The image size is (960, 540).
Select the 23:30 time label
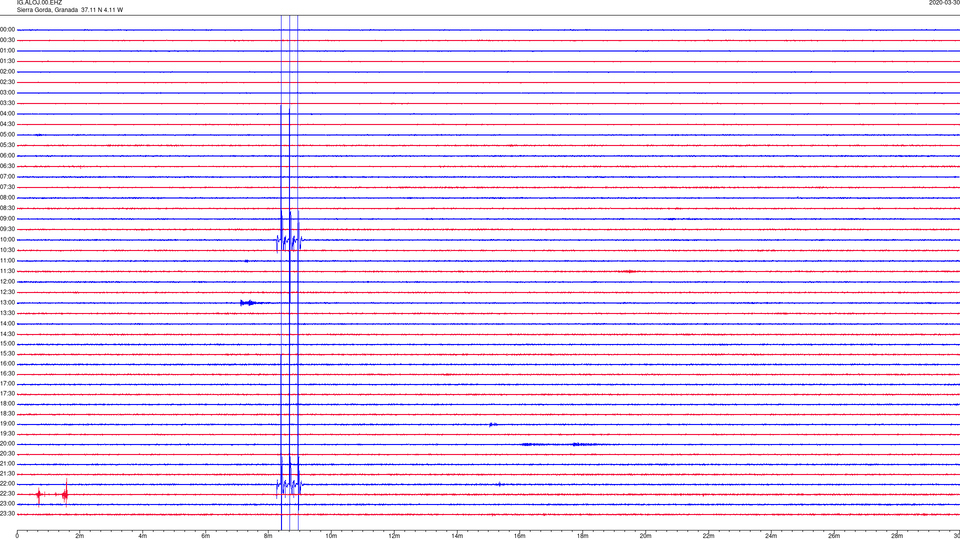click(7, 514)
